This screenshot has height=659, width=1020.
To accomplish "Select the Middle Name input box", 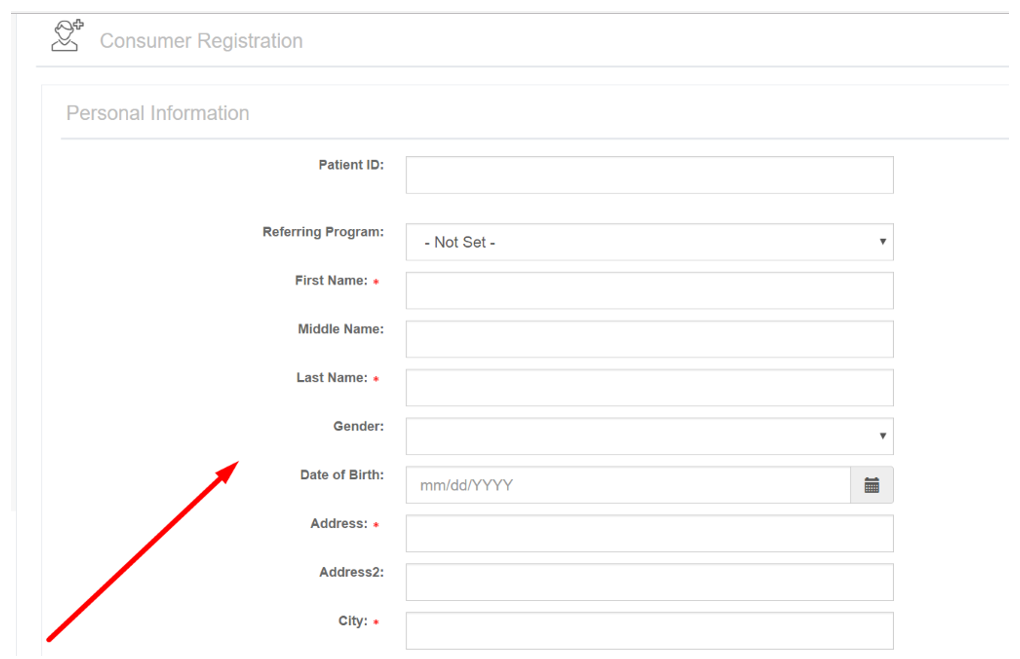I will pyautogui.click(x=649, y=339).
